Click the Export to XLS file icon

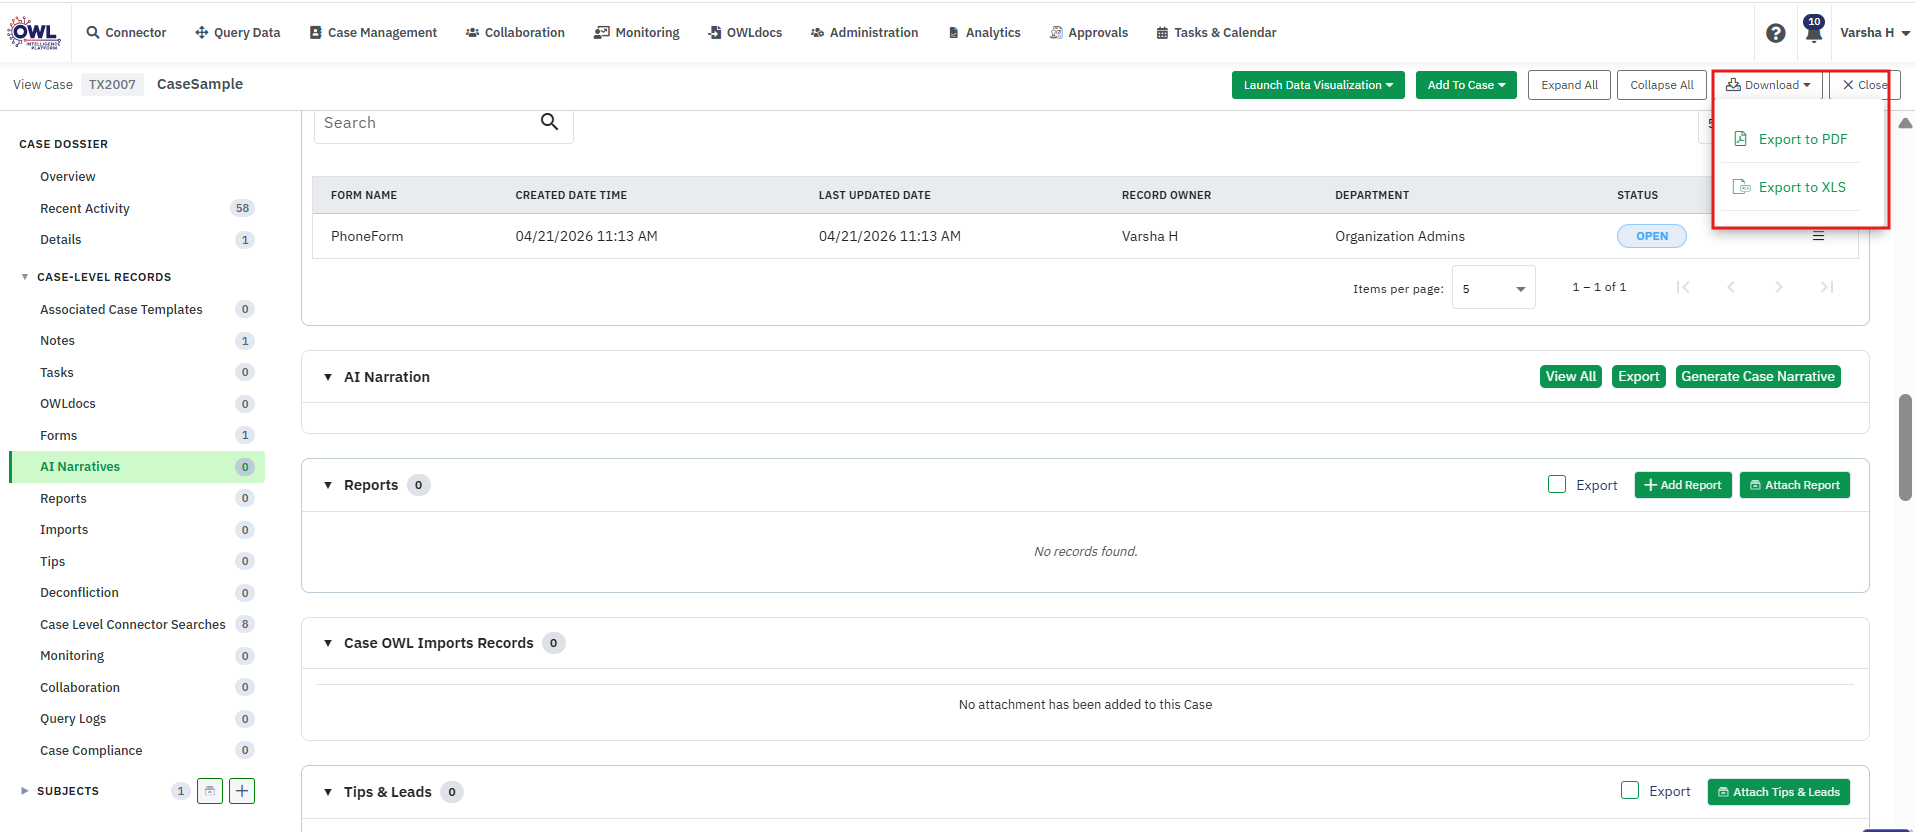[1741, 187]
